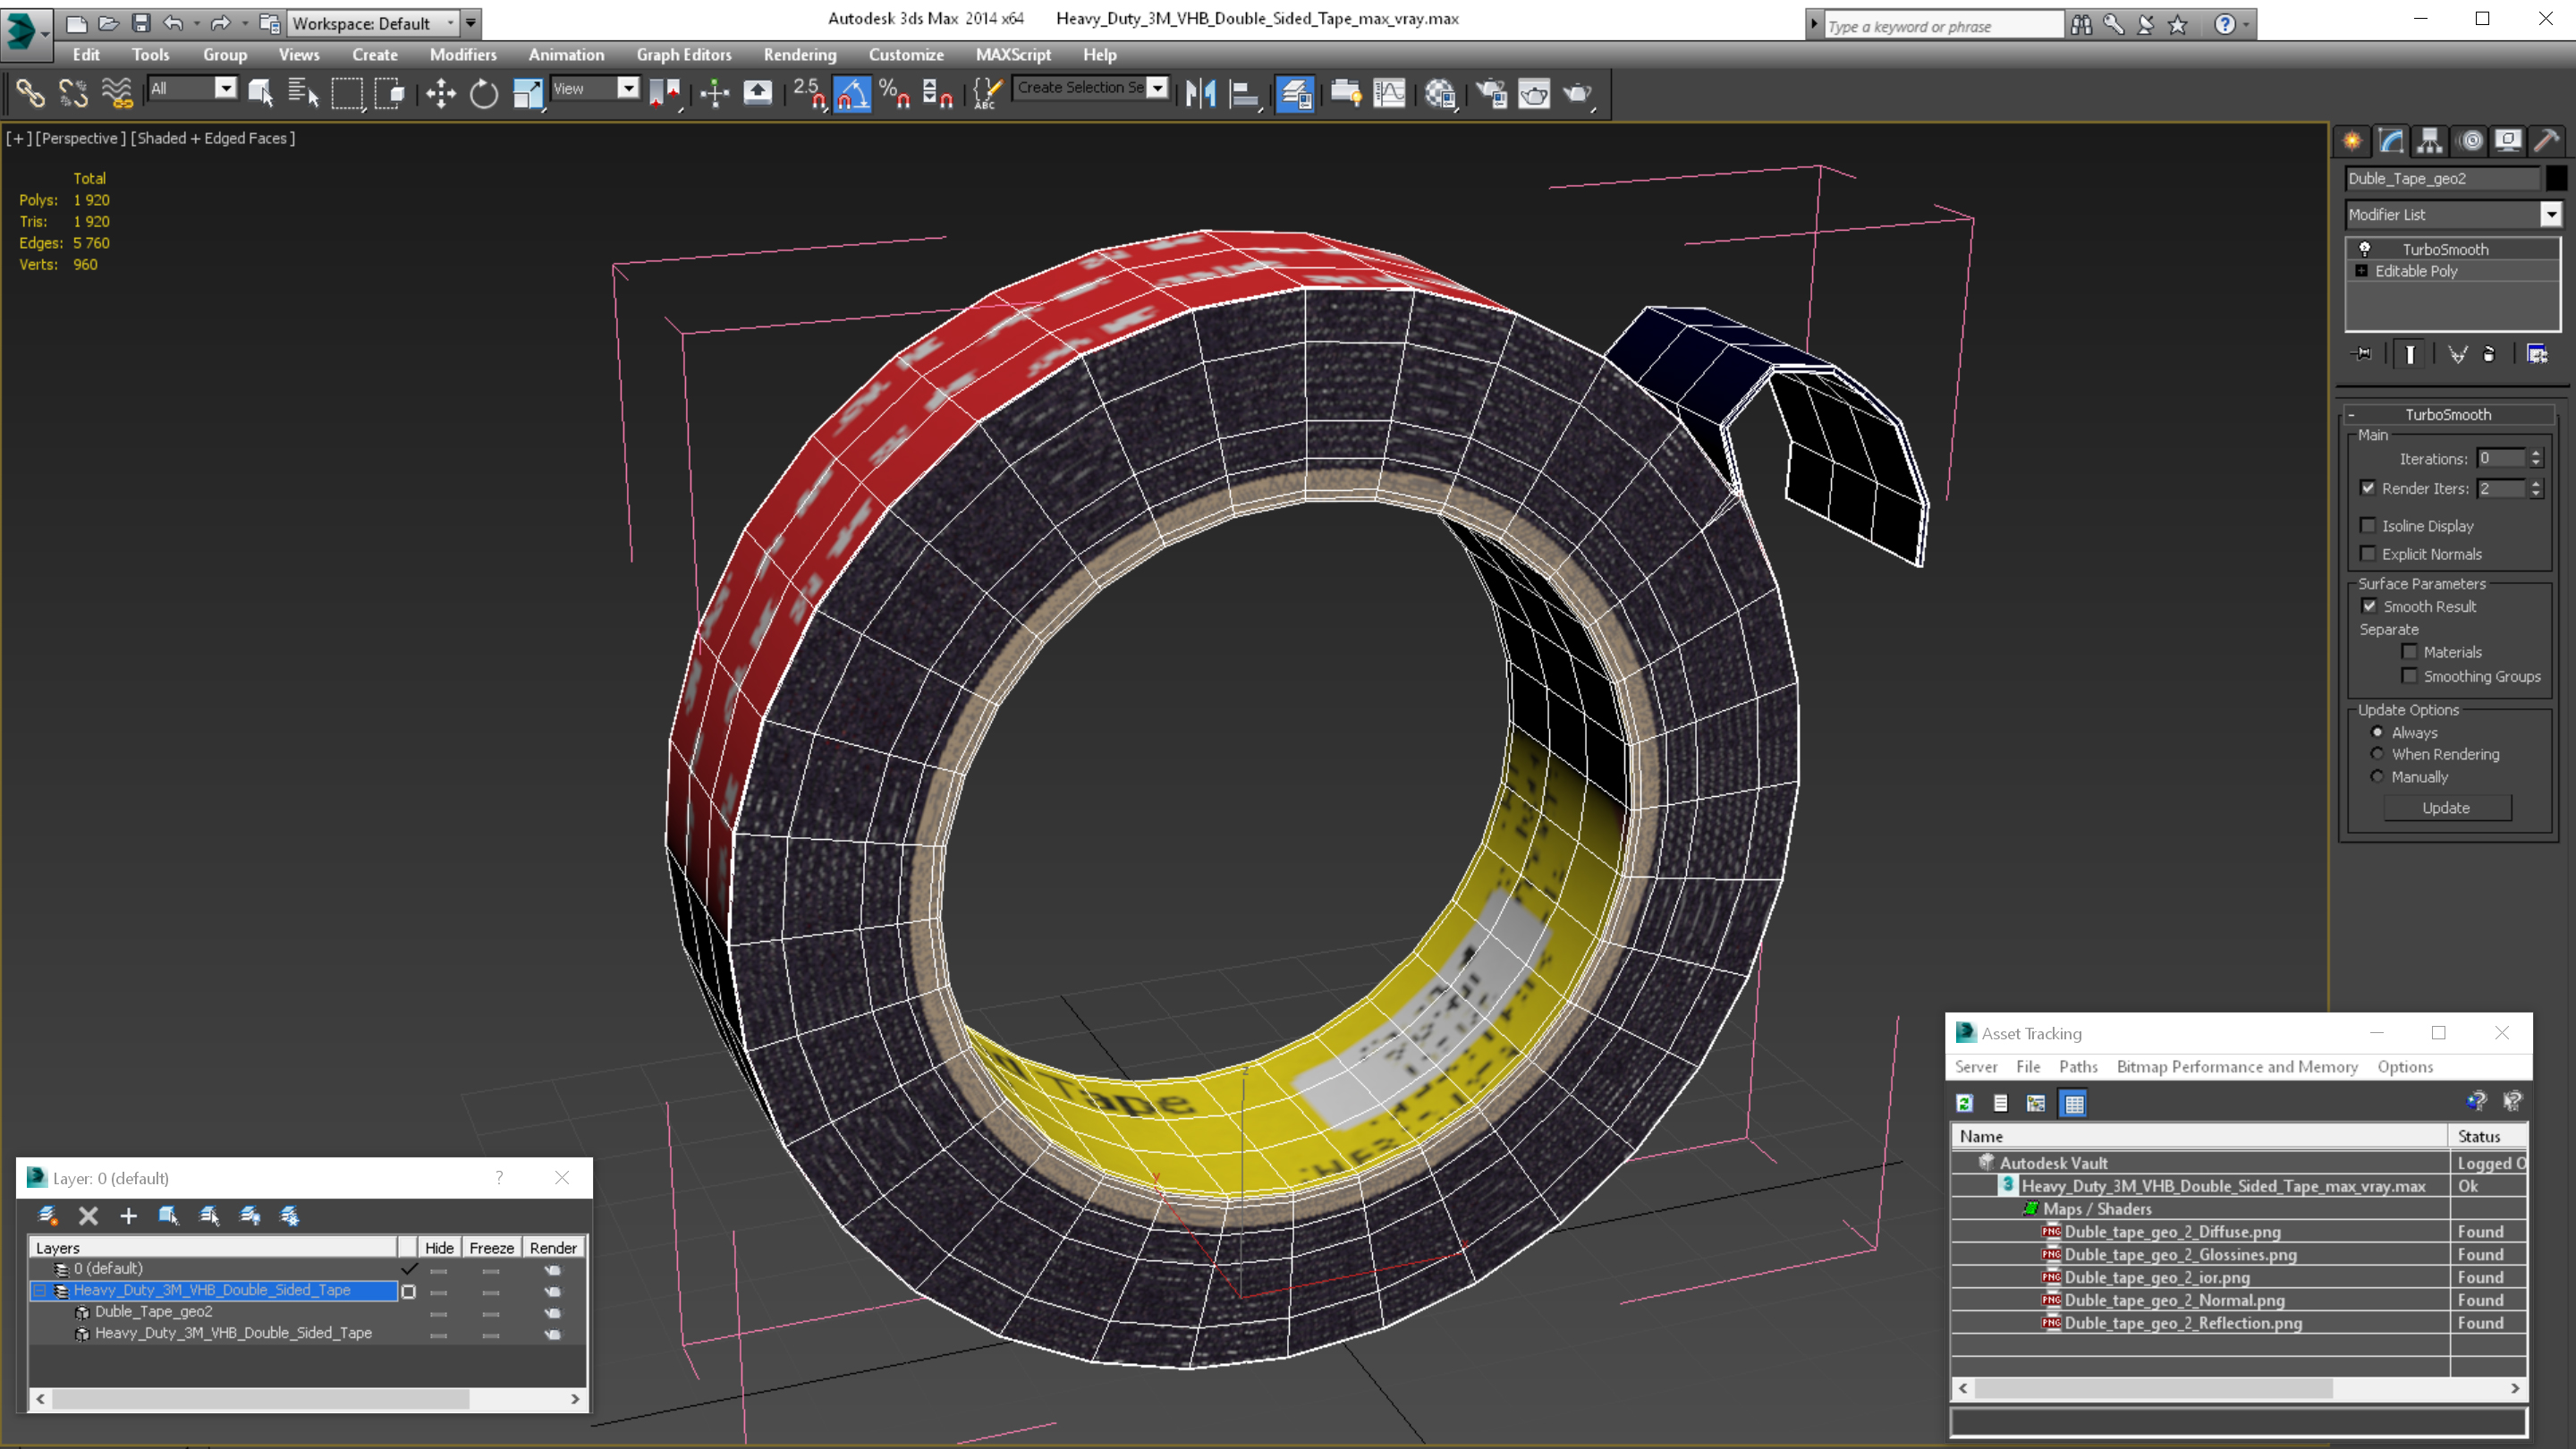Select the Select and Rotate tool
This screenshot has height=1449, width=2576.
(484, 94)
